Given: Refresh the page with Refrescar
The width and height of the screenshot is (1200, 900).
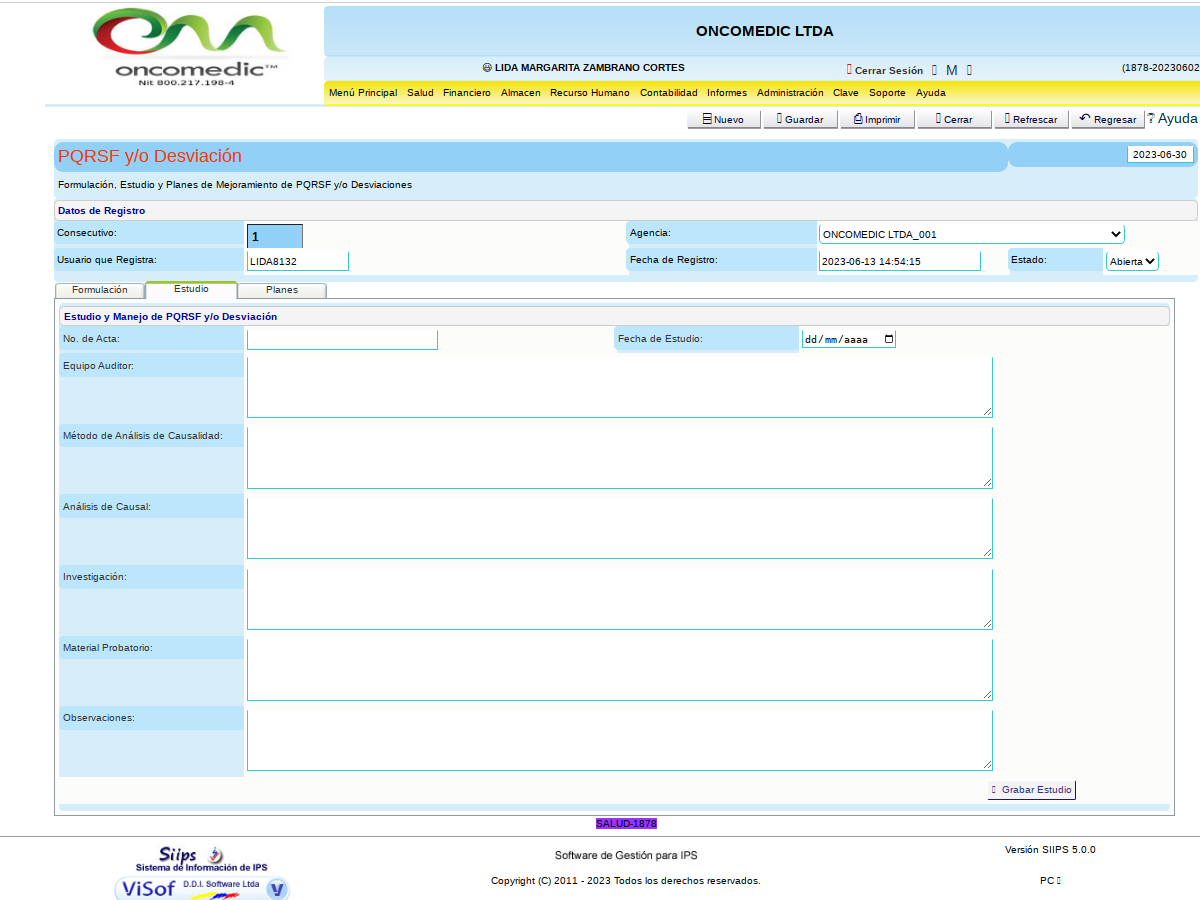Looking at the screenshot, I should [x=1029, y=119].
